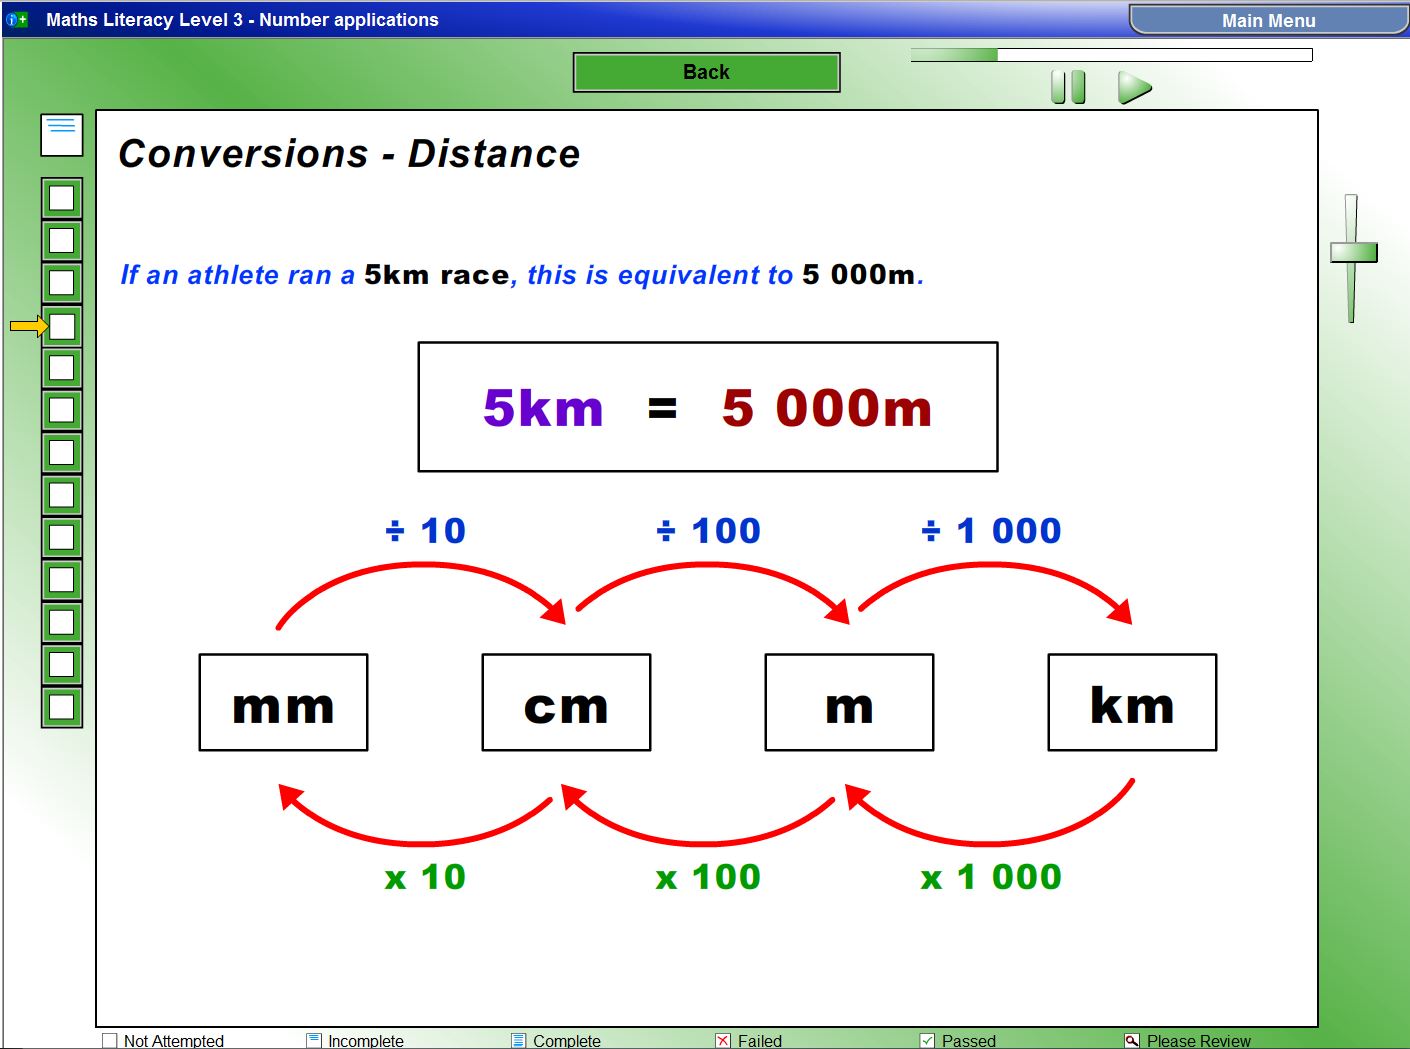Click the Not Attempted square icon in the legend
Image resolution: width=1410 pixels, height=1049 pixels.
tap(108, 1040)
